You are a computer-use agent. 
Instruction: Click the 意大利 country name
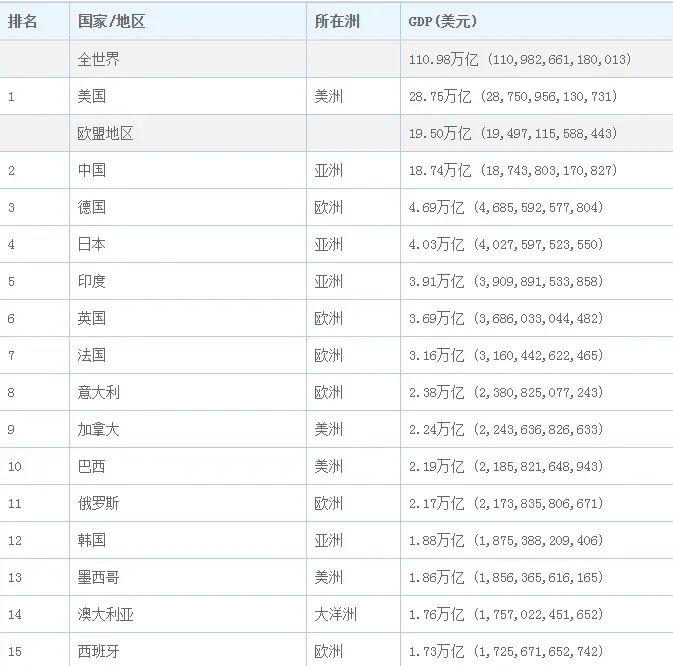coord(99,392)
